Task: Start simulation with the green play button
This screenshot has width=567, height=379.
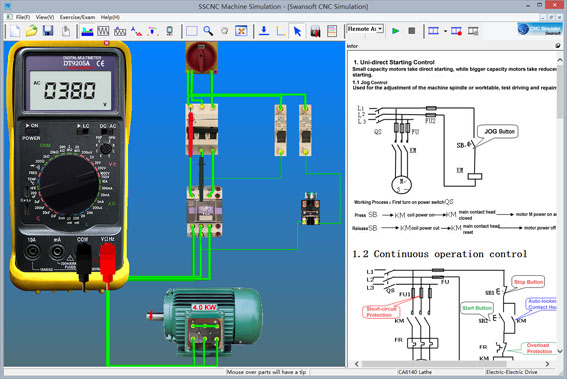Action: (x=396, y=31)
